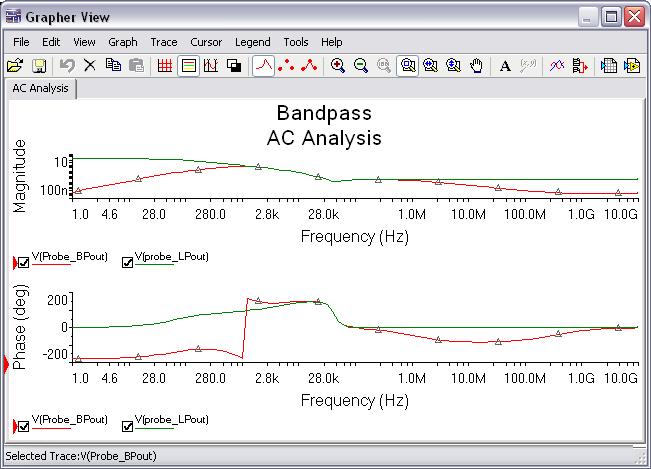This screenshot has height=469, width=651.
Task: Open the Trace menu
Action: (x=163, y=42)
